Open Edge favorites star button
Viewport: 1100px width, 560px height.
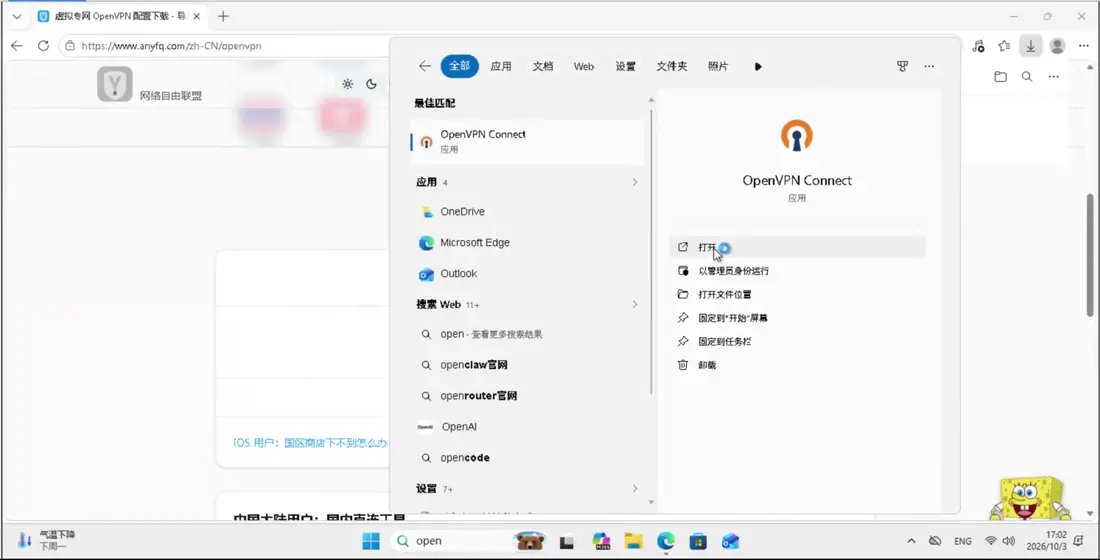pos(1004,46)
